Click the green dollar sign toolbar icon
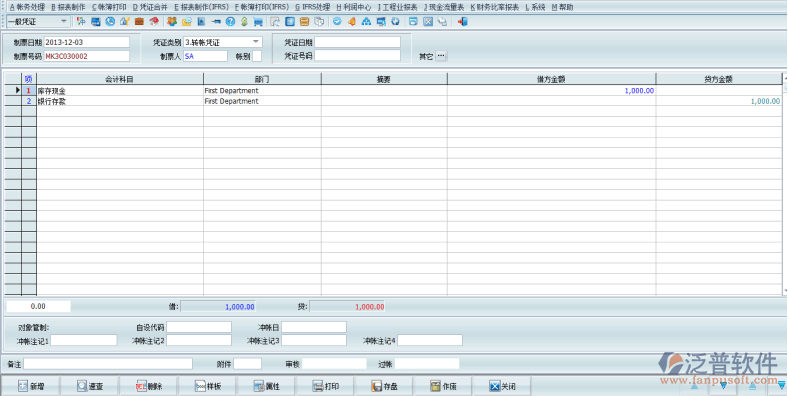 pyautogui.click(x=244, y=22)
